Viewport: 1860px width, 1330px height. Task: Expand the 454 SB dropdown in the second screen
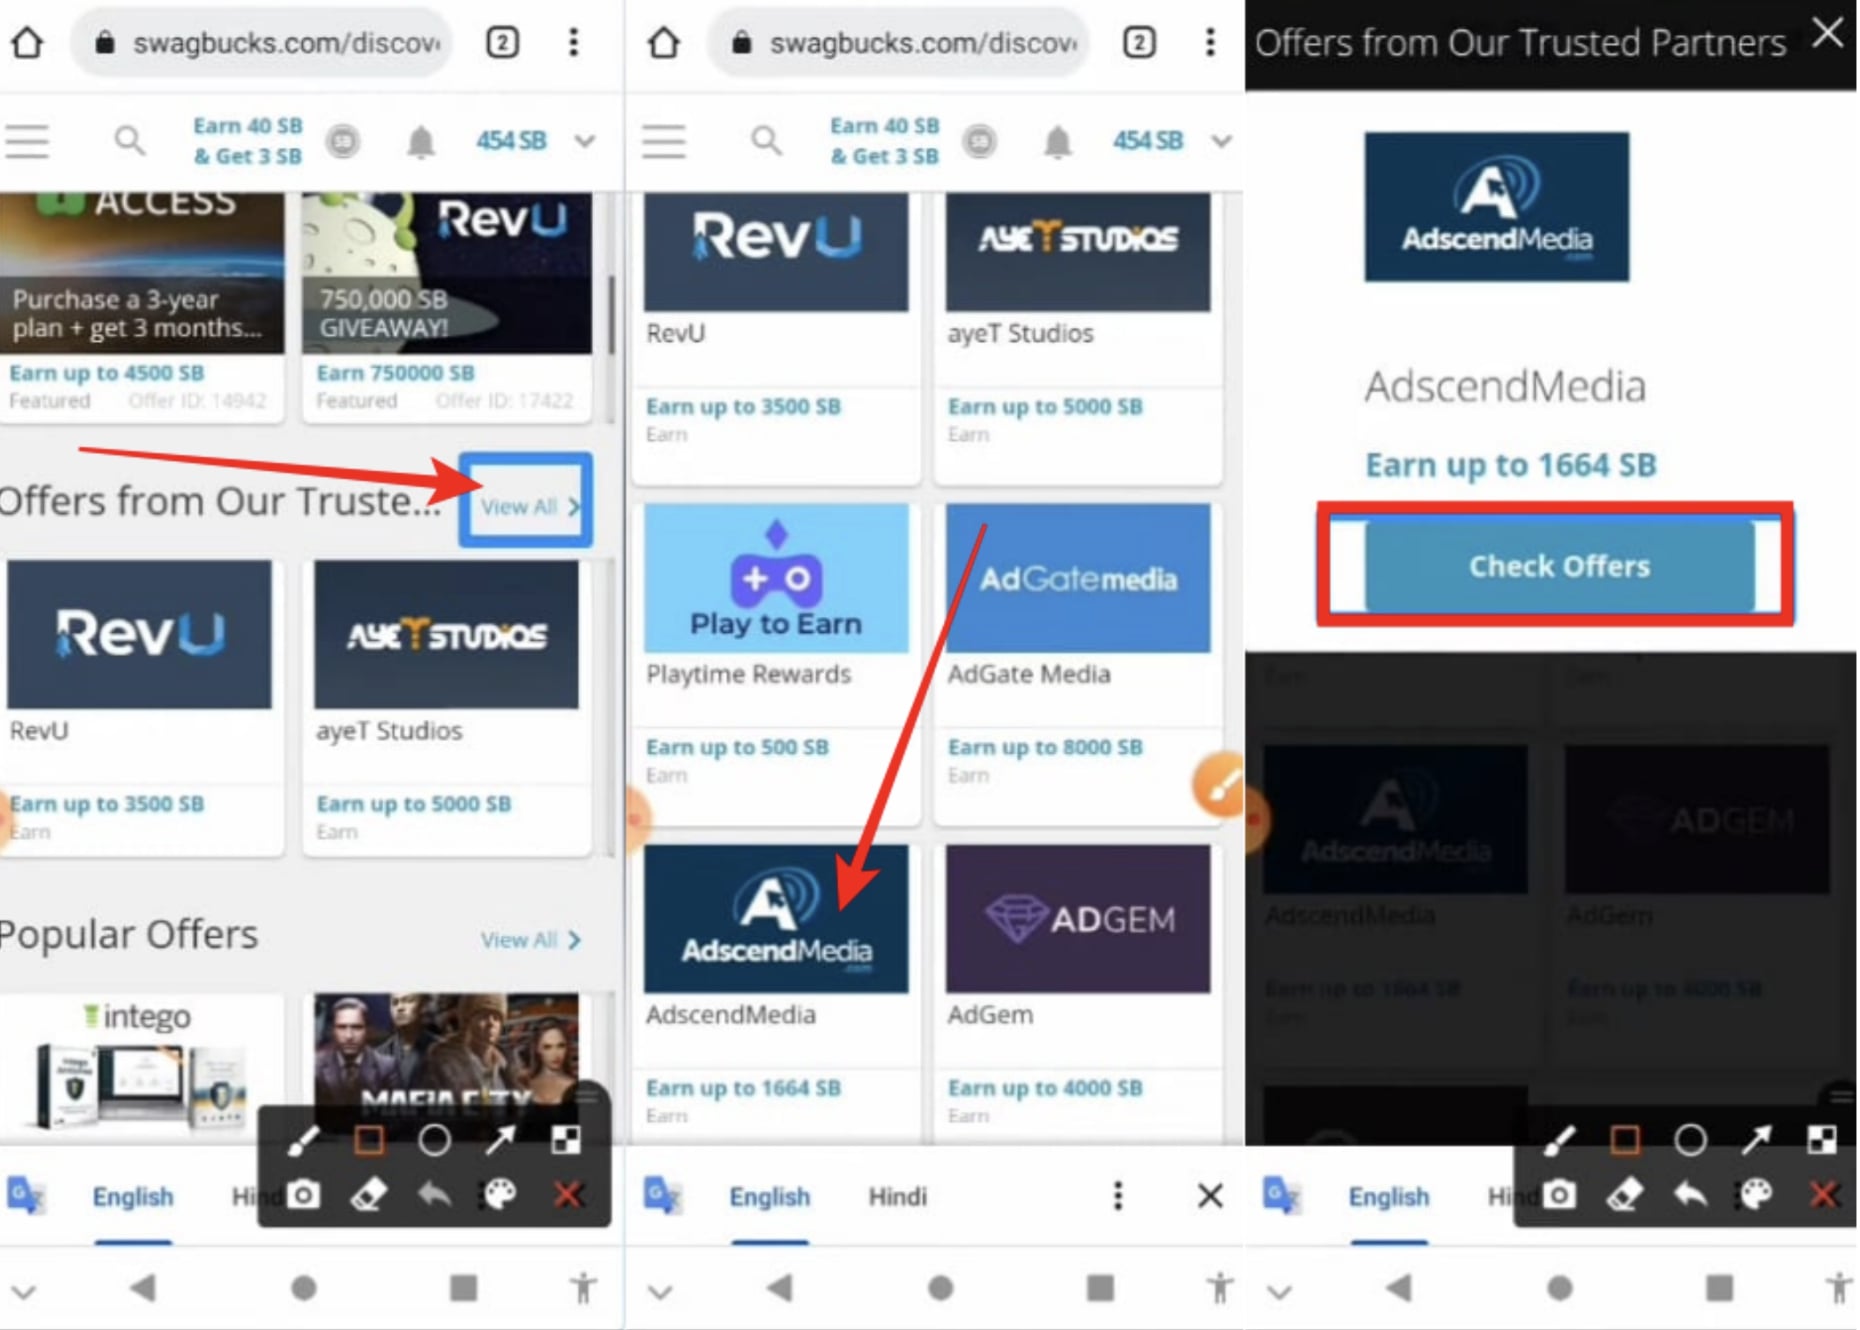pos(1222,141)
